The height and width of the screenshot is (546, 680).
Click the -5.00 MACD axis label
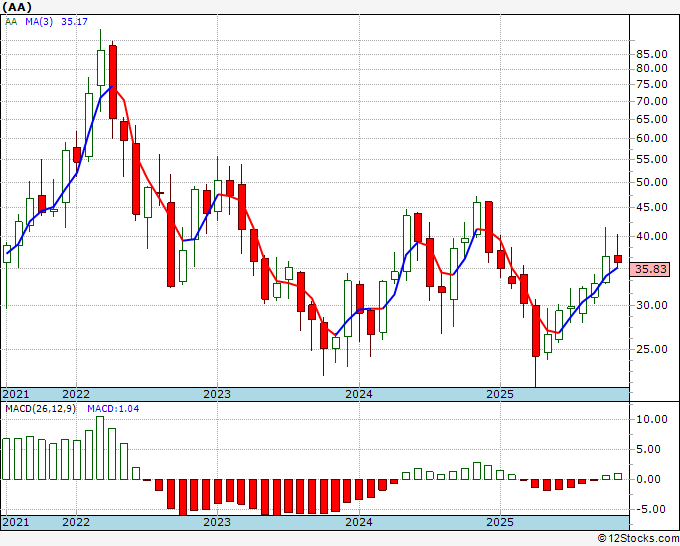click(652, 509)
